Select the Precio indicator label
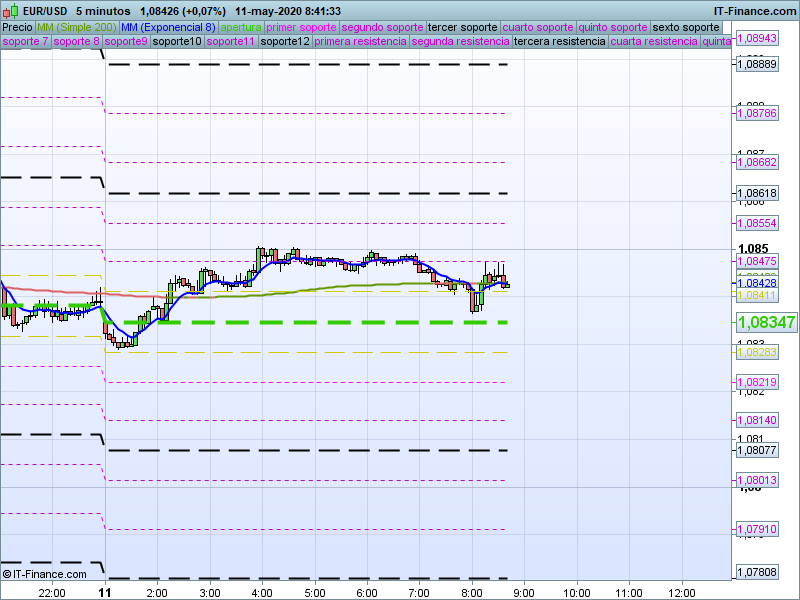This screenshot has width=800, height=600. point(16,27)
